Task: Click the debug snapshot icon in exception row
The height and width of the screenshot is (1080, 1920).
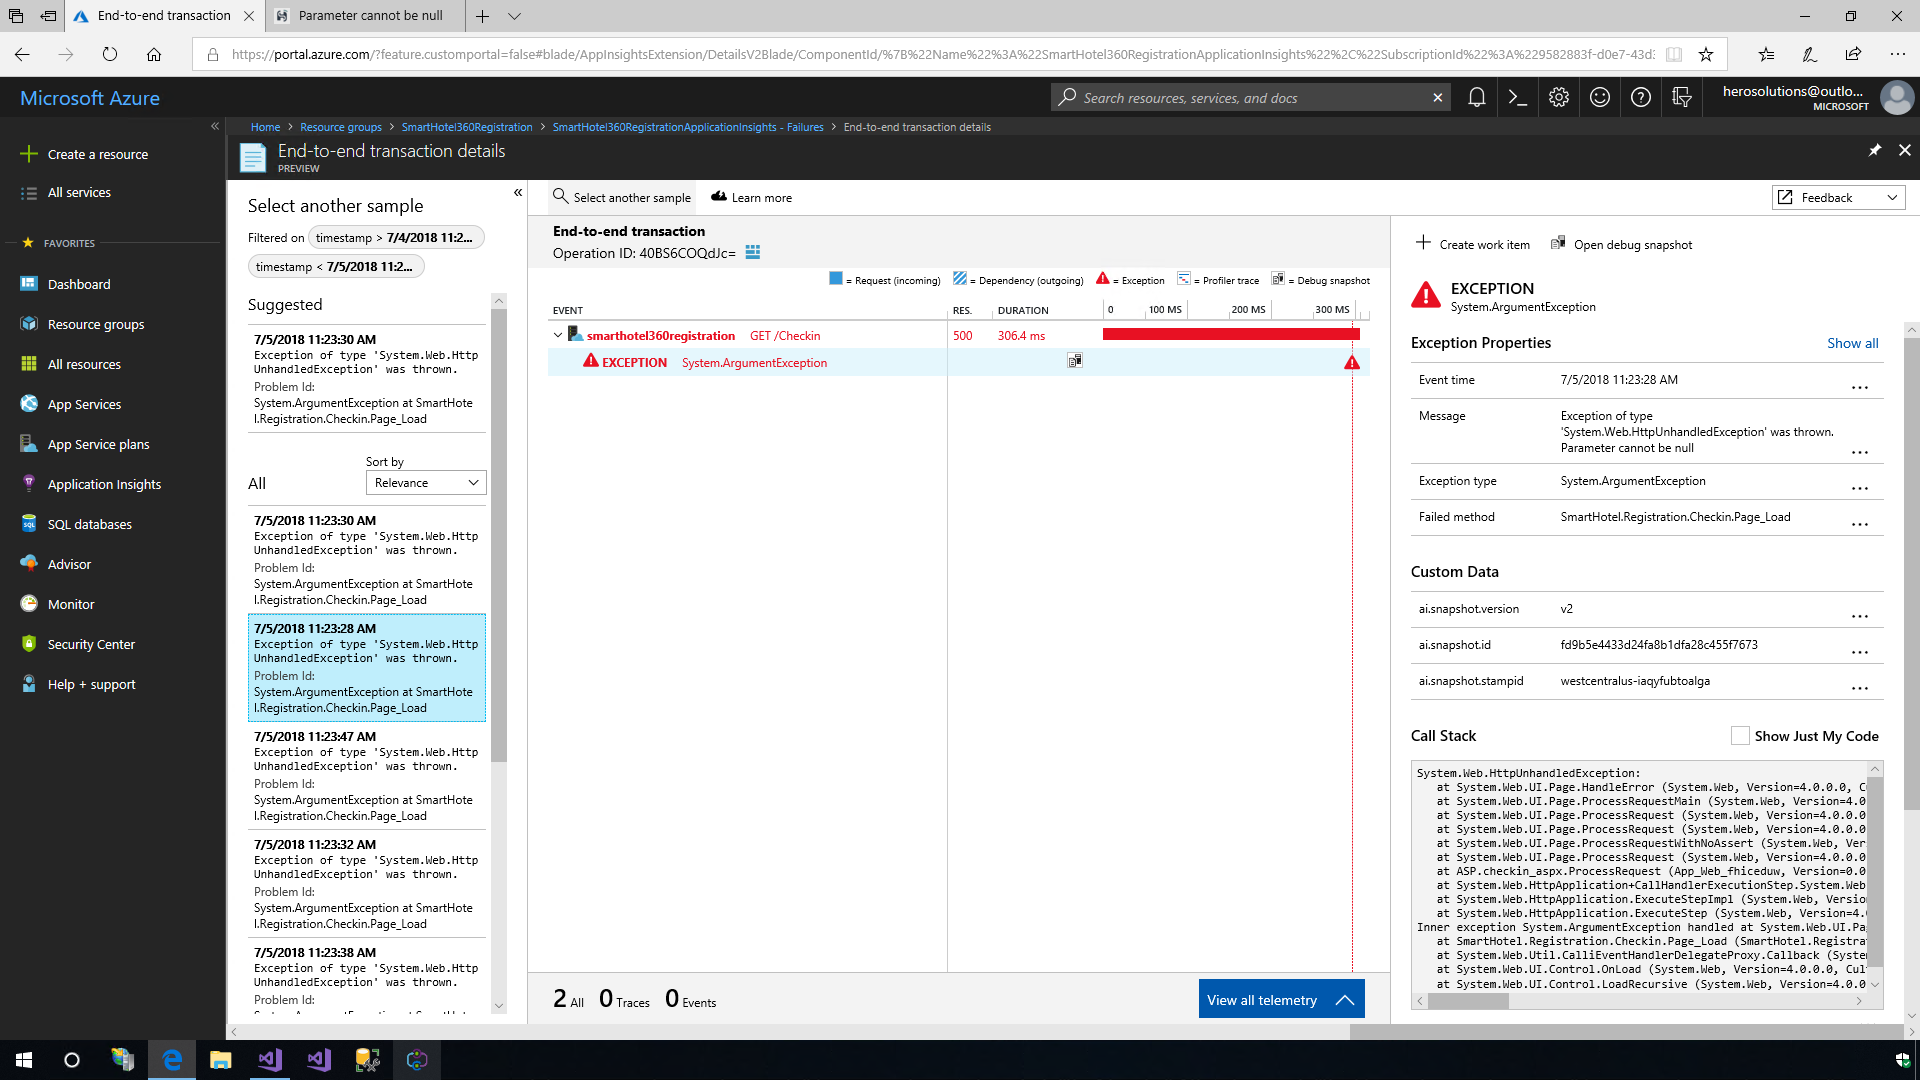Action: coord(1075,361)
